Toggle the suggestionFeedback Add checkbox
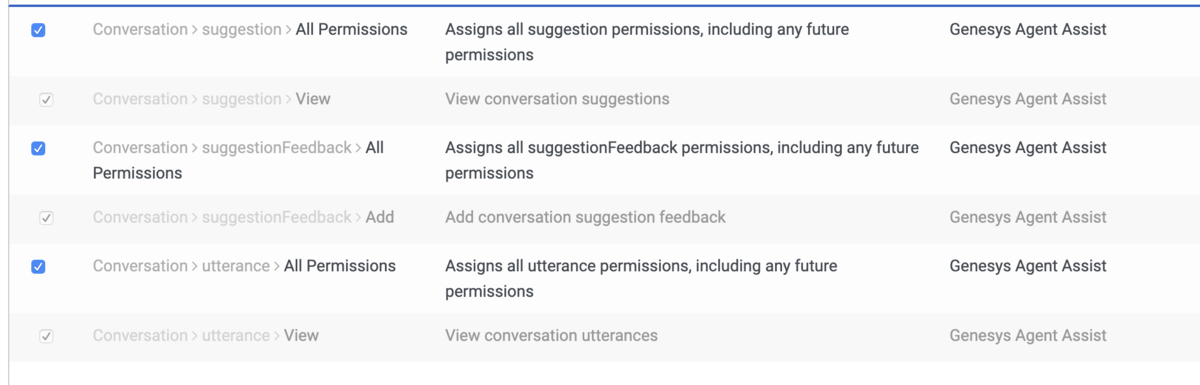This screenshot has width=1200, height=385. [x=46, y=218]
